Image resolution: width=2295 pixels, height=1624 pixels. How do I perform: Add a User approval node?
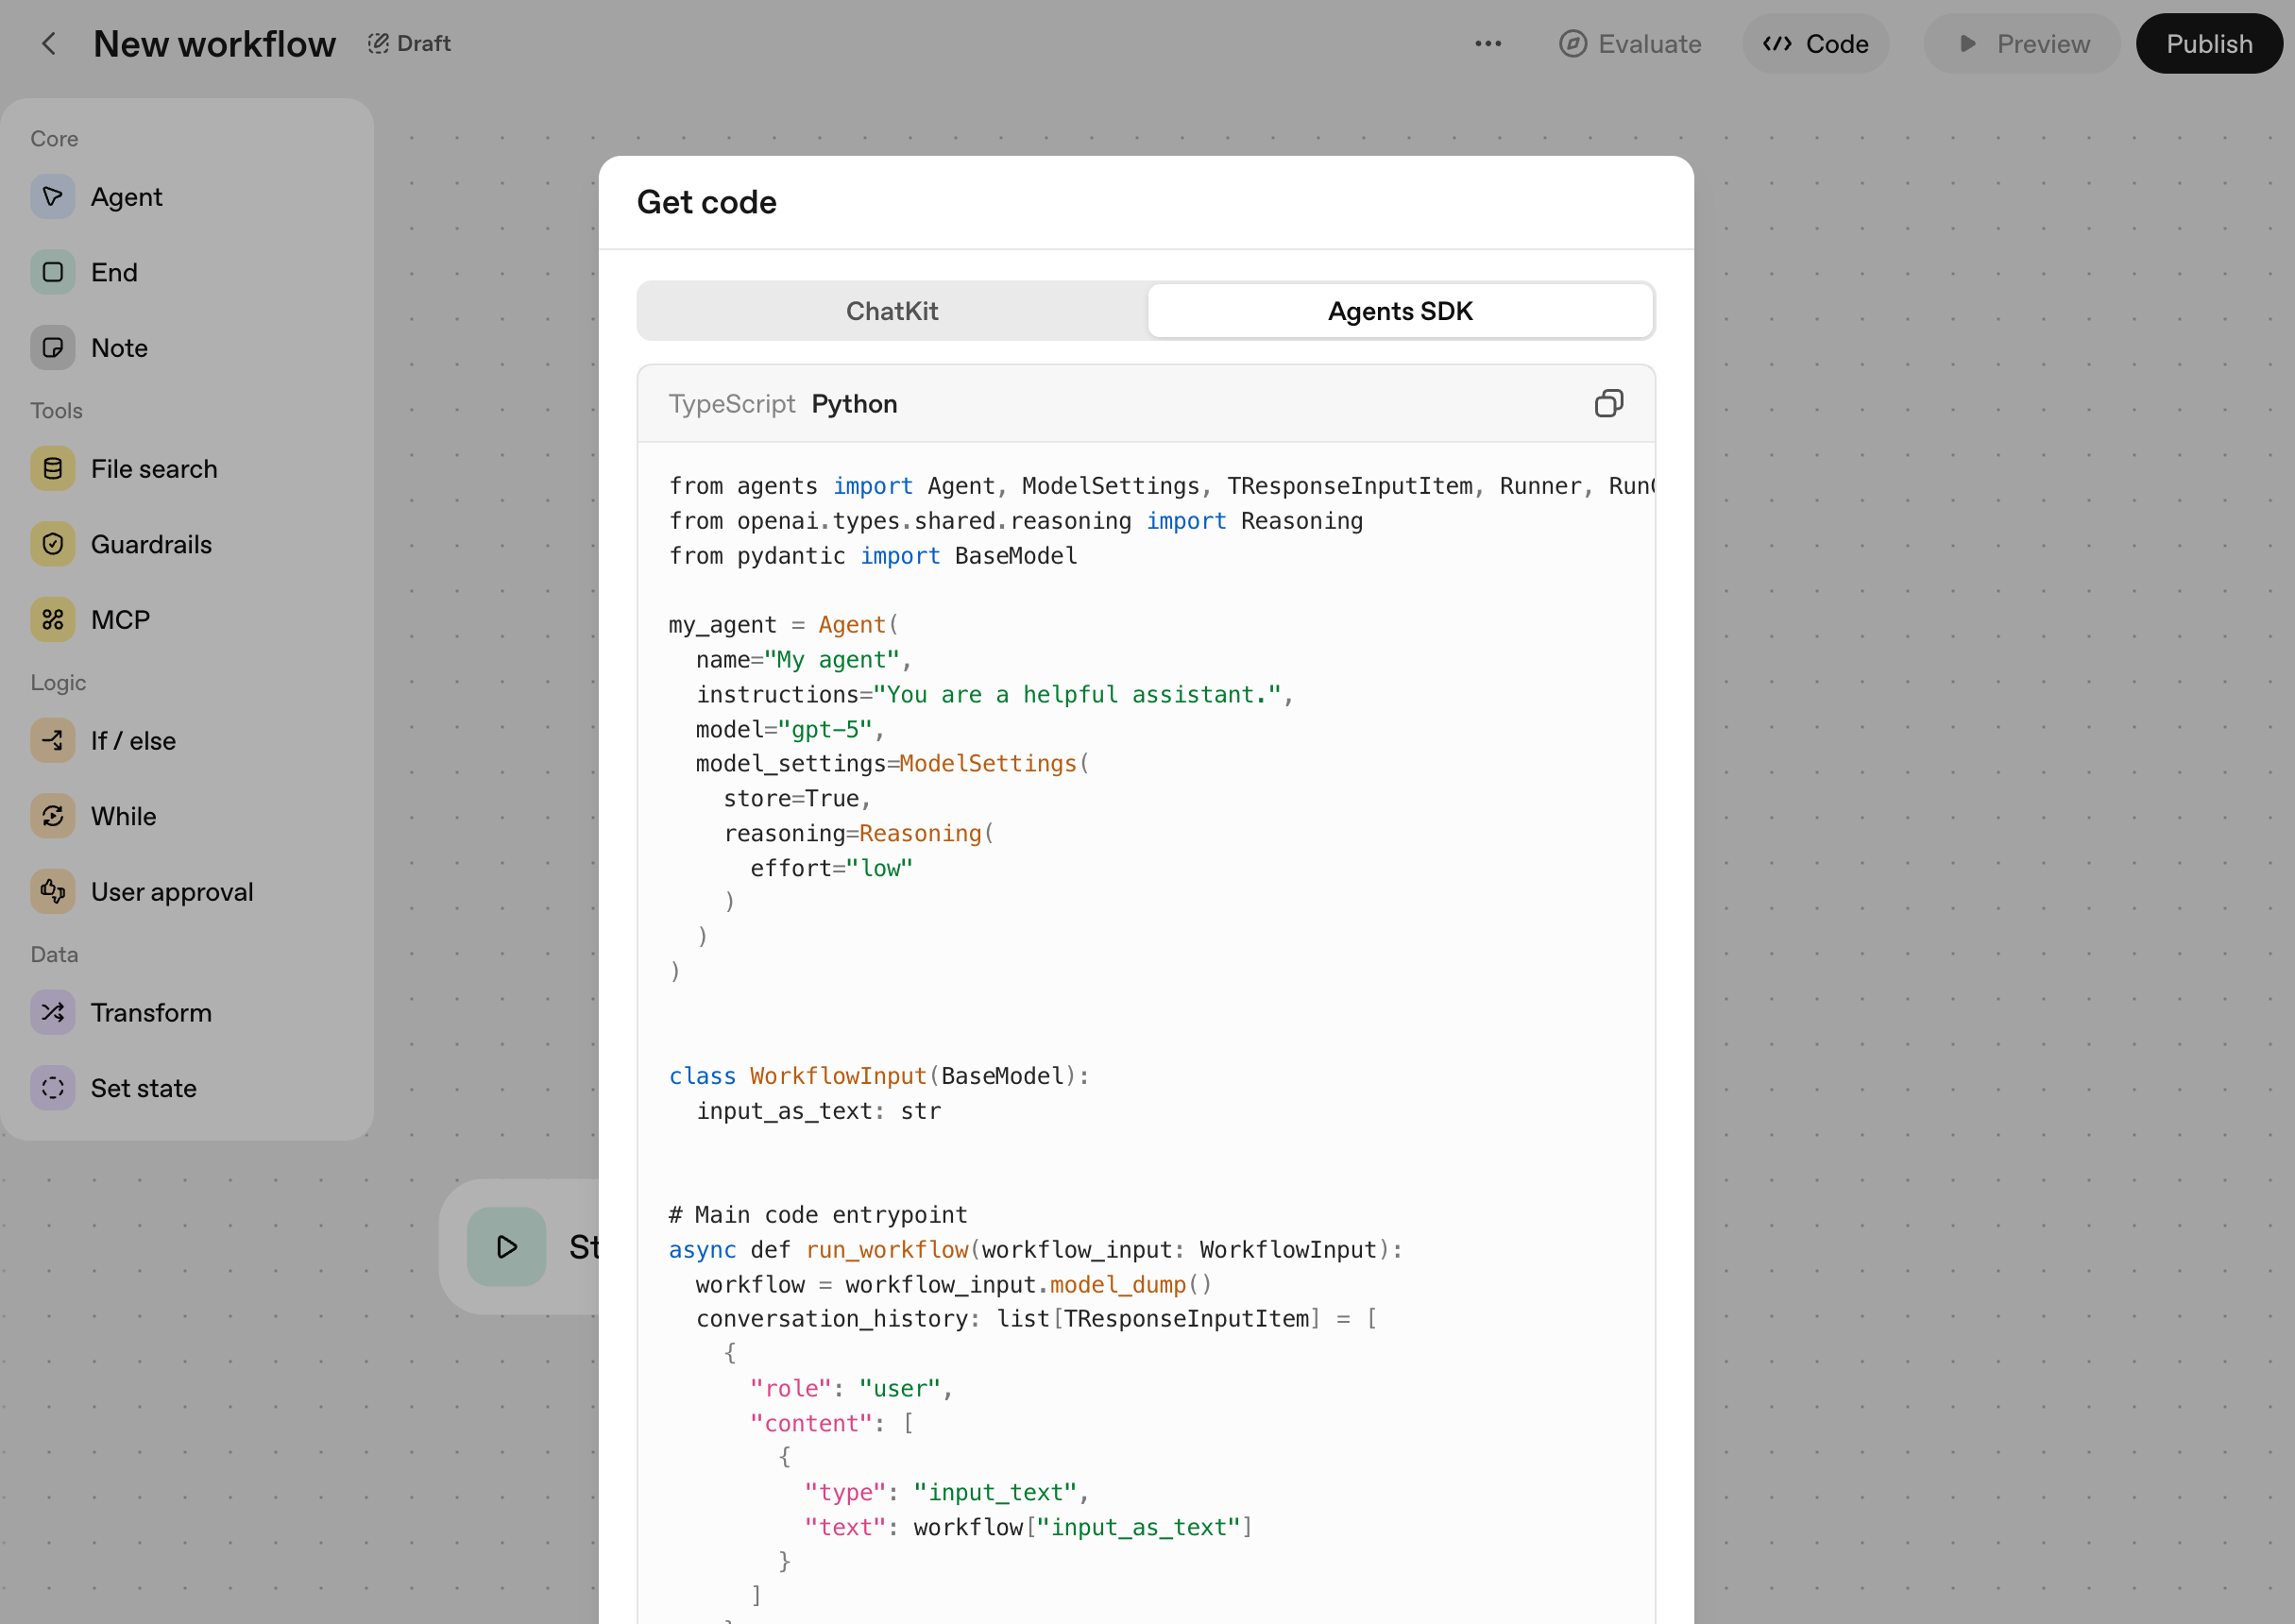point(171,892)
